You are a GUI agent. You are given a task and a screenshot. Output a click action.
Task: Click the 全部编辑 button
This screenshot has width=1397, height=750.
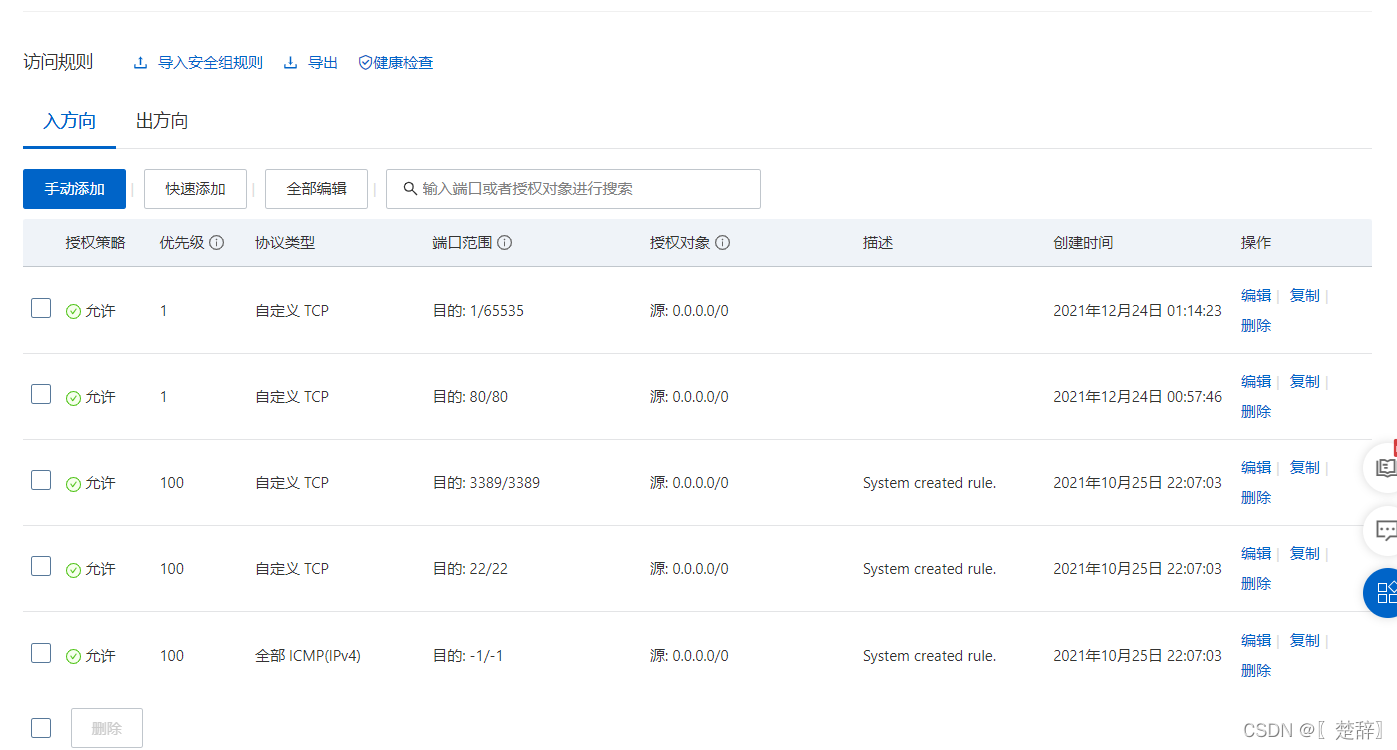316,189
